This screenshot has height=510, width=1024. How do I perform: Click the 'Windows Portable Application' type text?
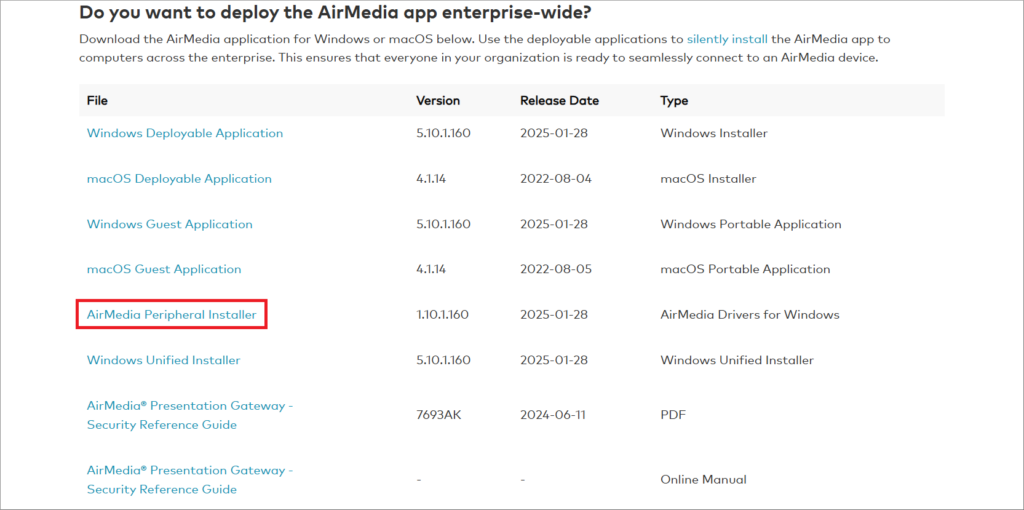(x=751, y=224)
